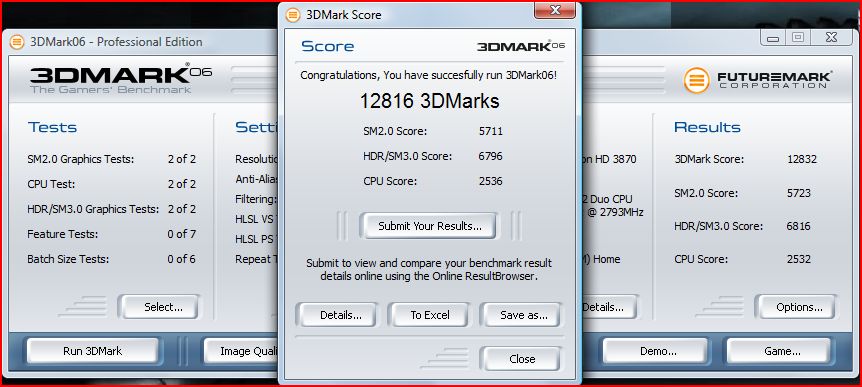Click the 12816 3DMarks score text
The image size is (862, 387).
[429, 101]
